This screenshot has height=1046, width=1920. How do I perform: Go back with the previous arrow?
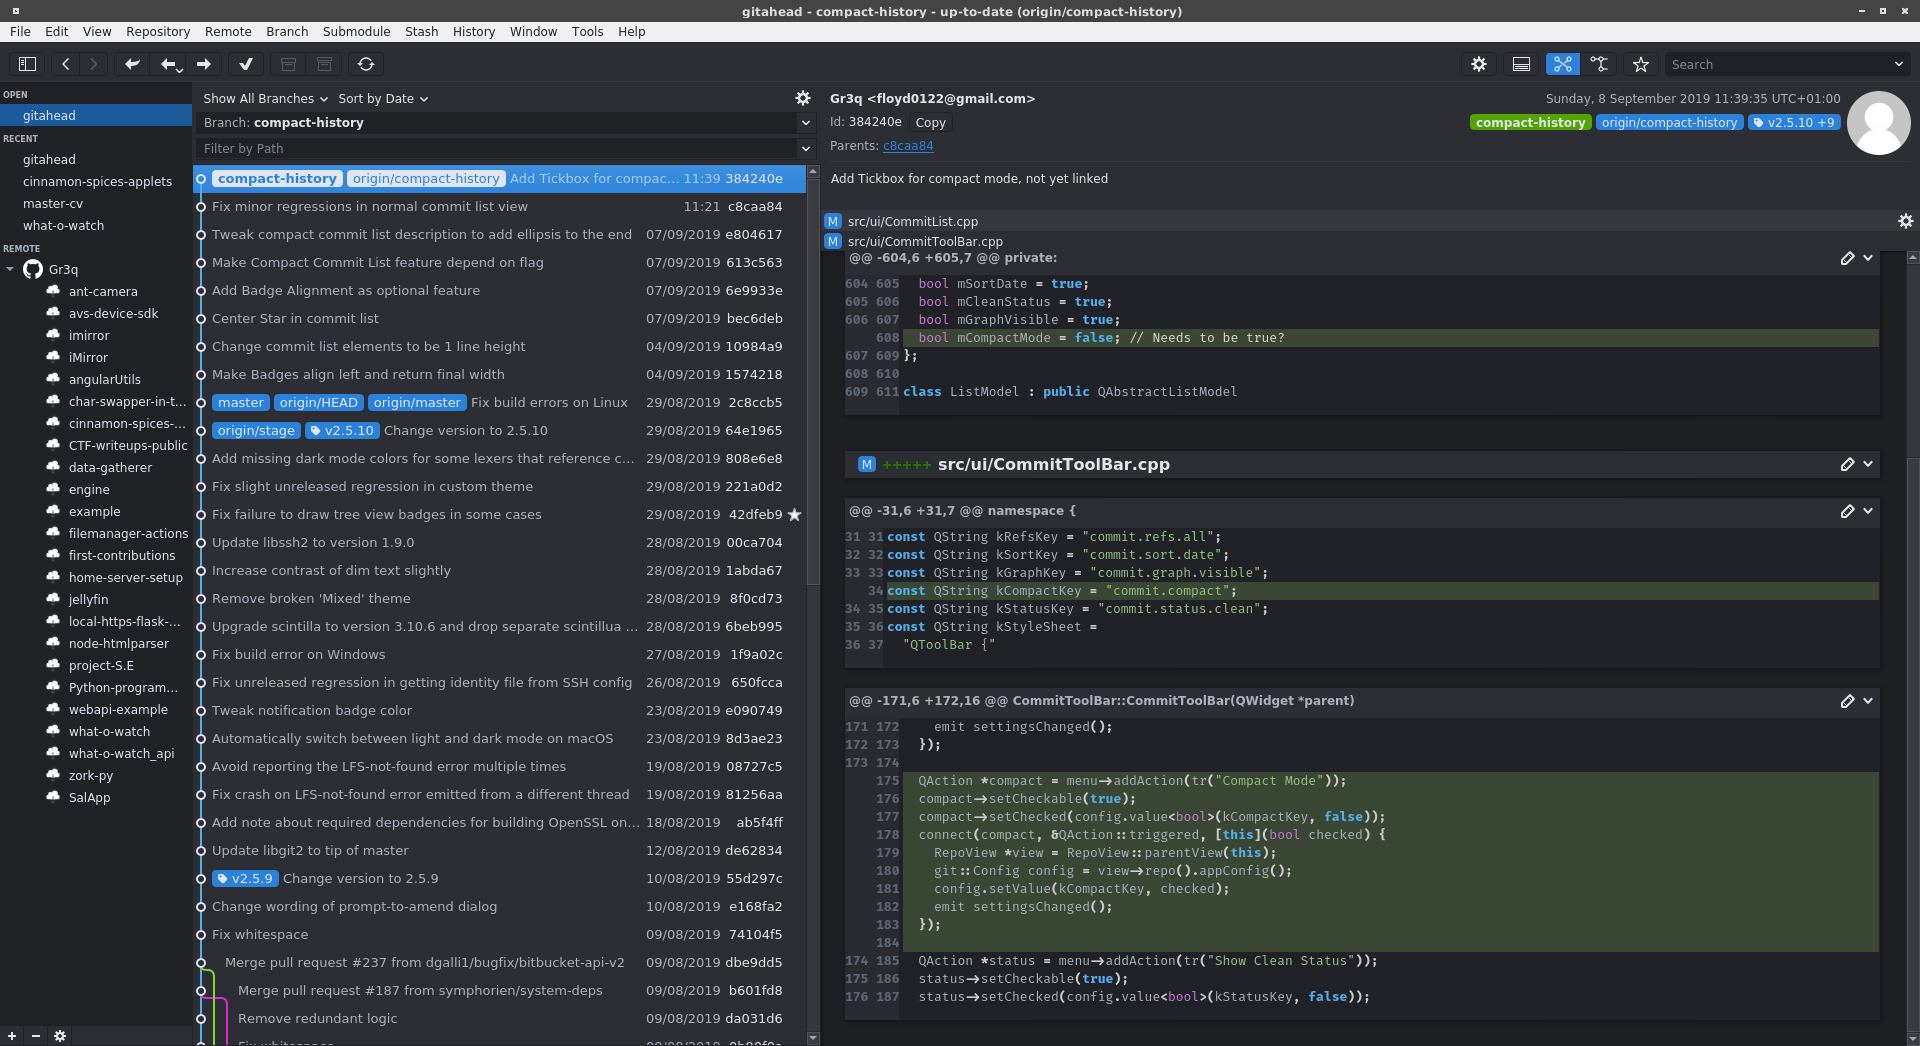66,64
